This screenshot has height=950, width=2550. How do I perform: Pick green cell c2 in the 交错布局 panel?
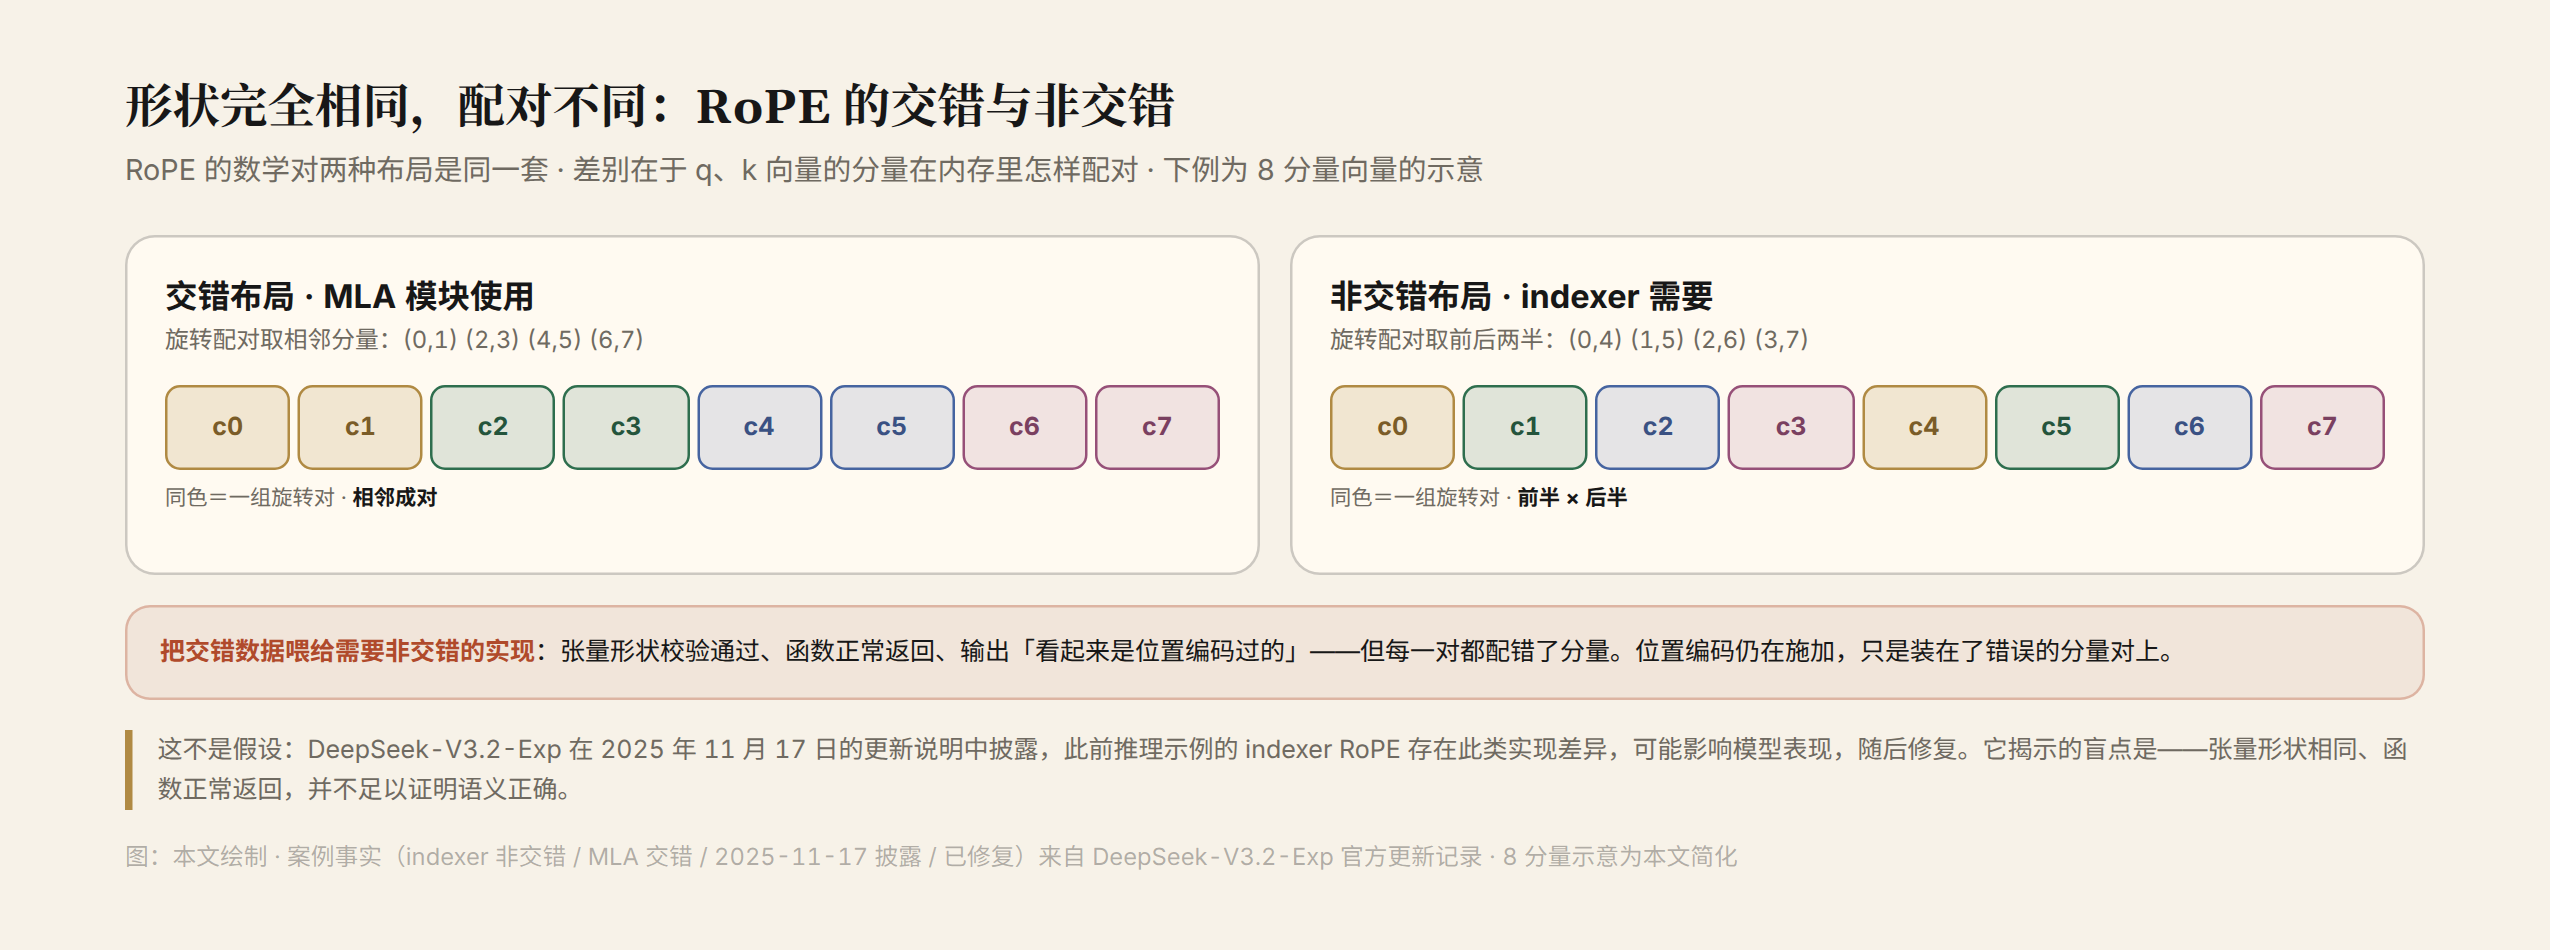(492, 427)
